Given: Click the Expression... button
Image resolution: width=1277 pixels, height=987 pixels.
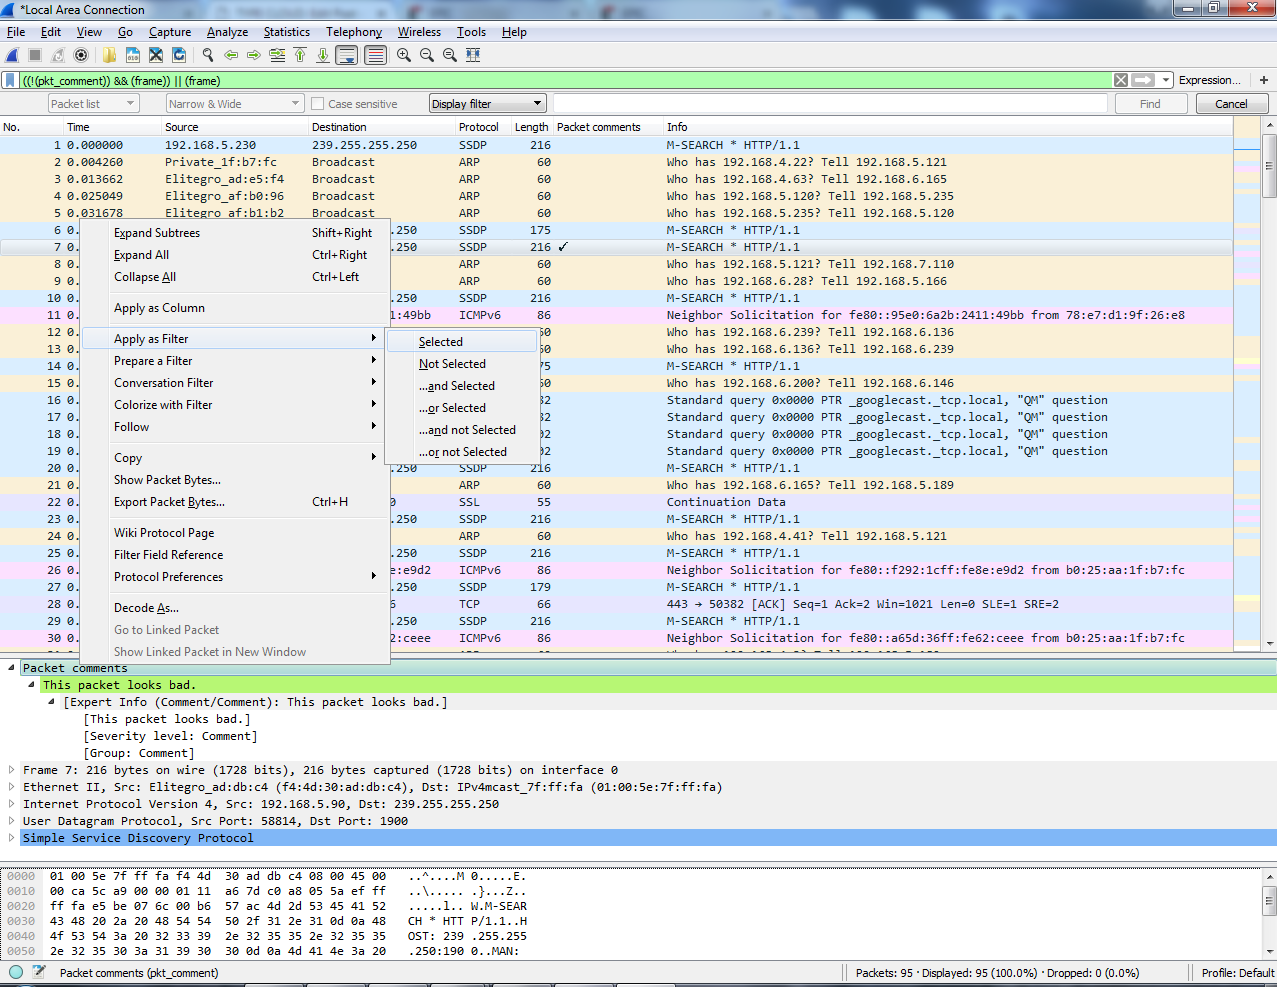Looking at the screenshot, I should (x=1209, y=80).
